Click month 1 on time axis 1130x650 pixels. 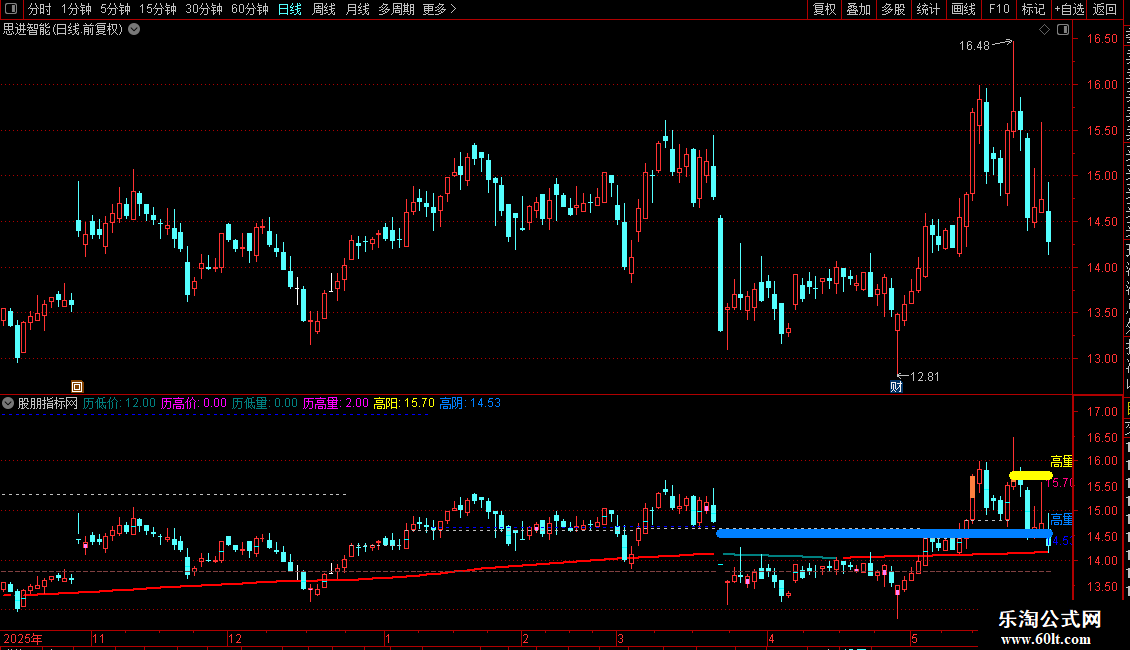(388, 638)
